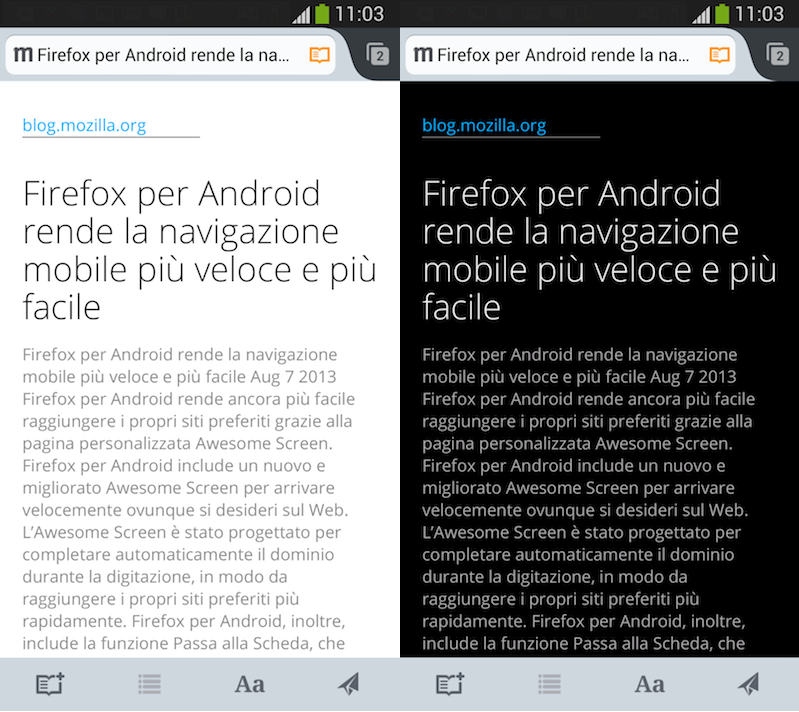This screenshot has height=712, width=799.
Task: Tap the green battery icon in the left status bar
Action: pos(322,13)
